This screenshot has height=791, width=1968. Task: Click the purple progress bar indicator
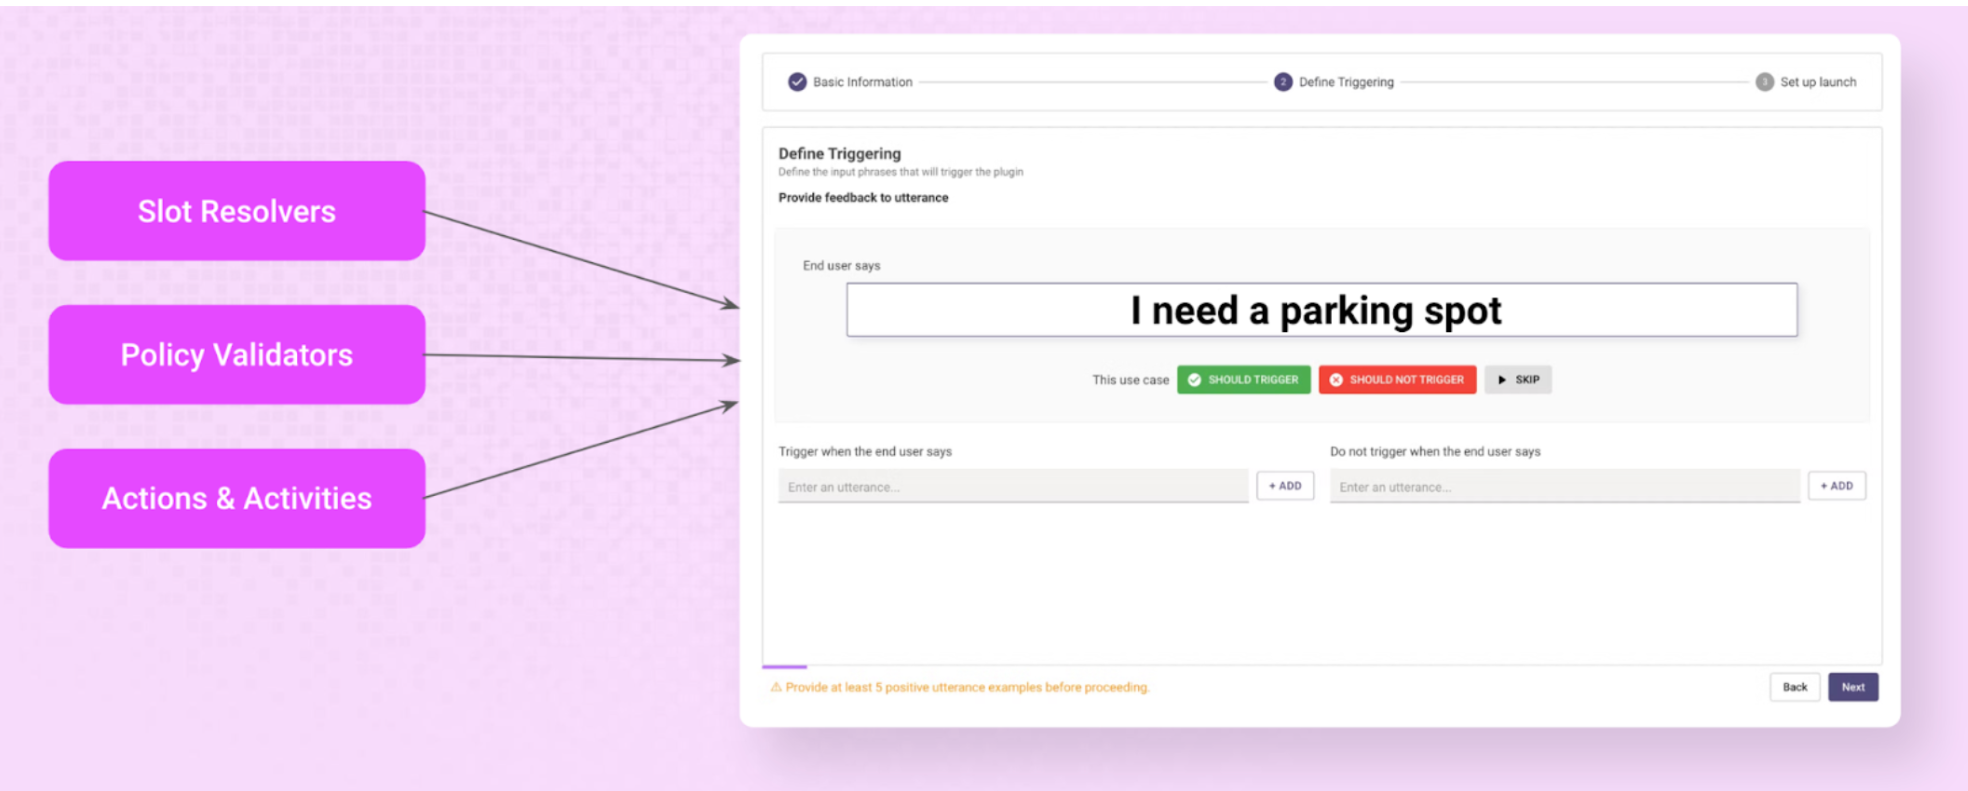tap(784, 666)
